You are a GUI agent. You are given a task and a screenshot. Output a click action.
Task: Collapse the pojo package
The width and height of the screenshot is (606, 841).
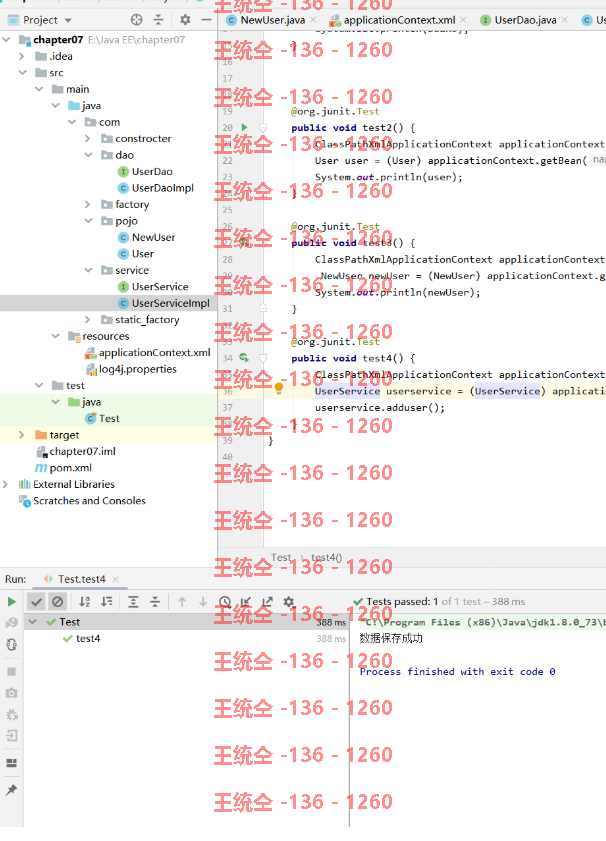(x=88, y=221)
